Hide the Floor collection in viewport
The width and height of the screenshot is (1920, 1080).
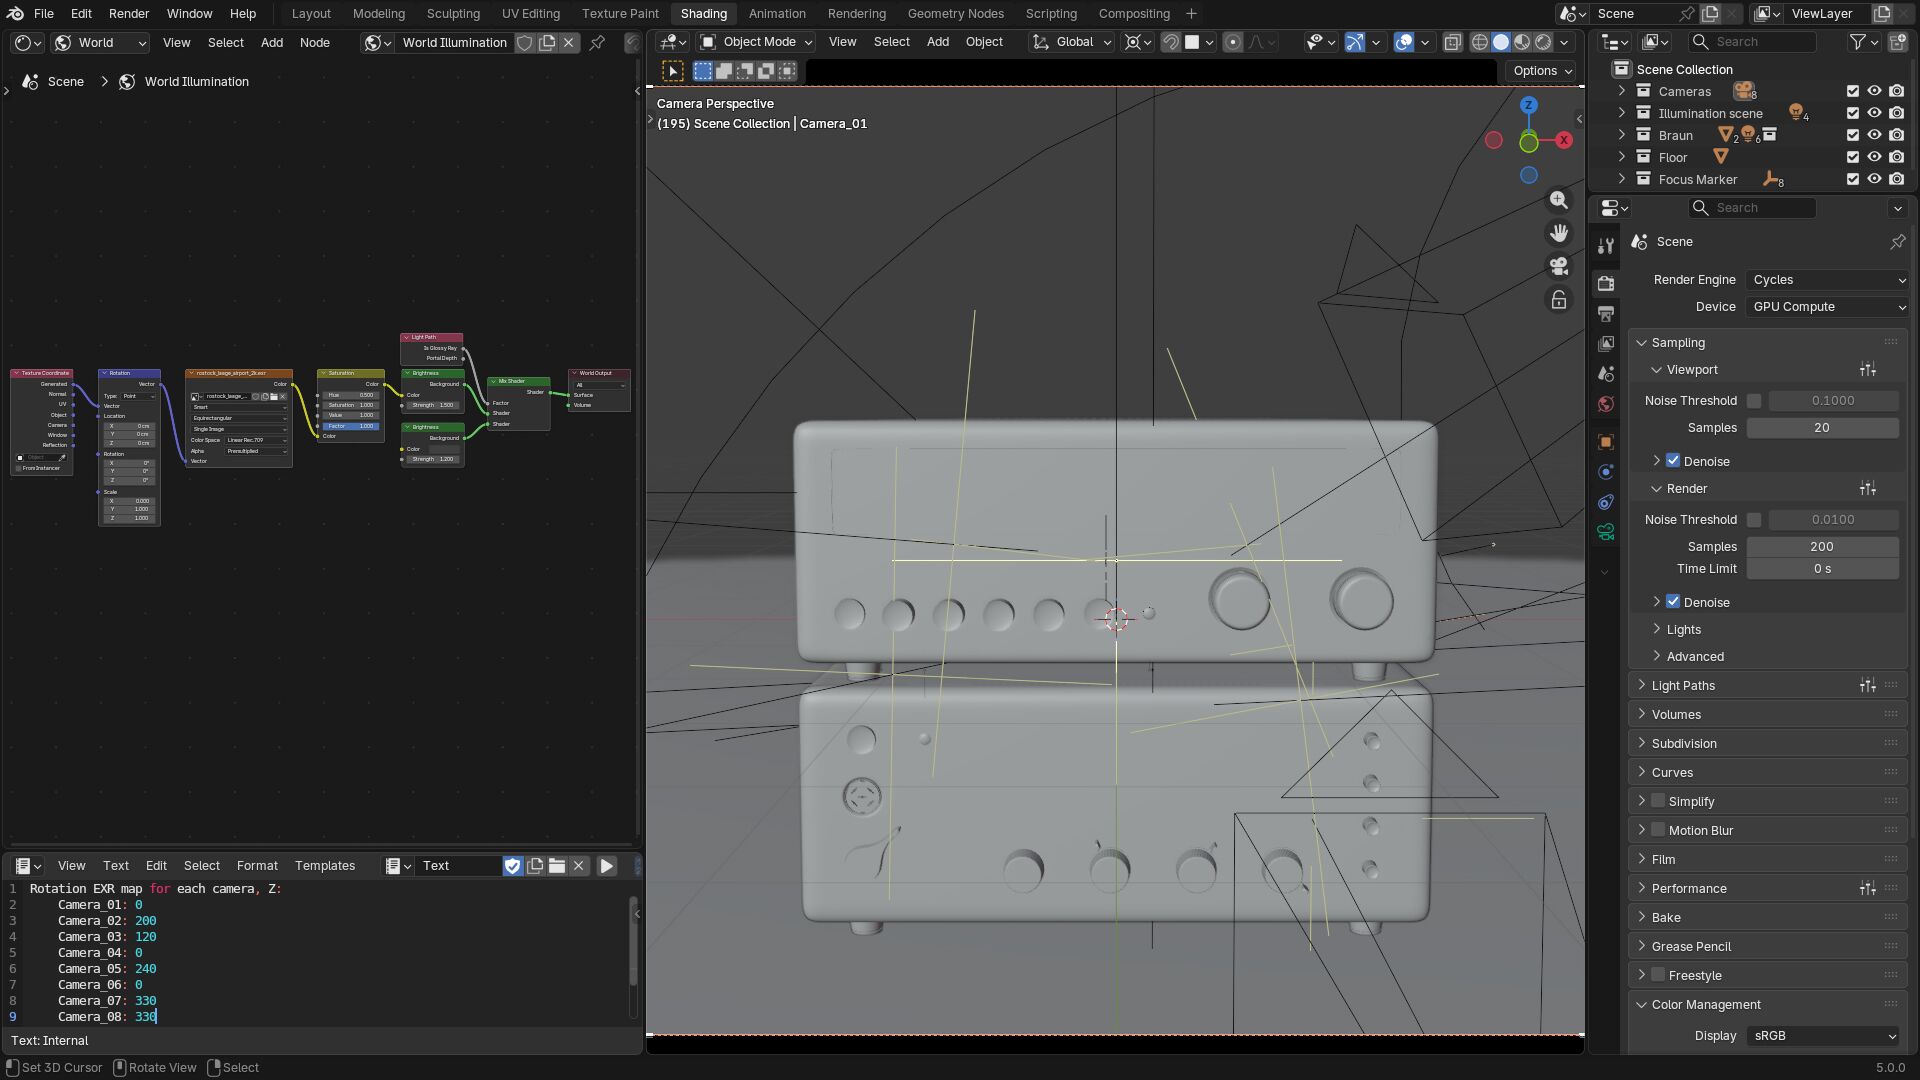(1874, 157)
